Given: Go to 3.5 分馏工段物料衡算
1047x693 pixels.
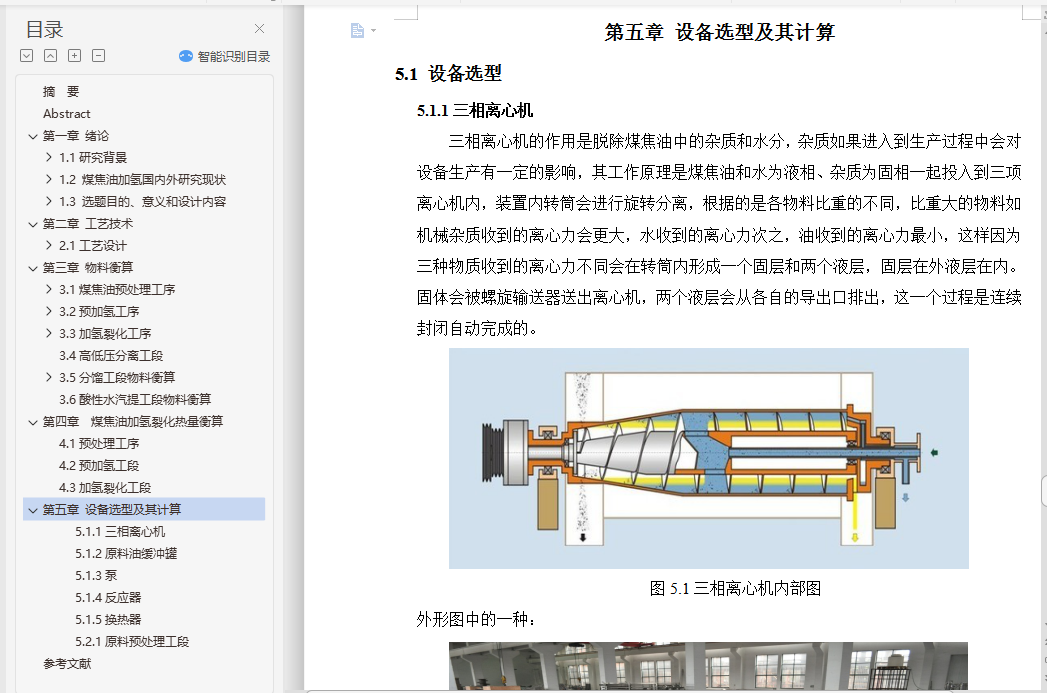Looking at the screenshot, I should (117, 378).
